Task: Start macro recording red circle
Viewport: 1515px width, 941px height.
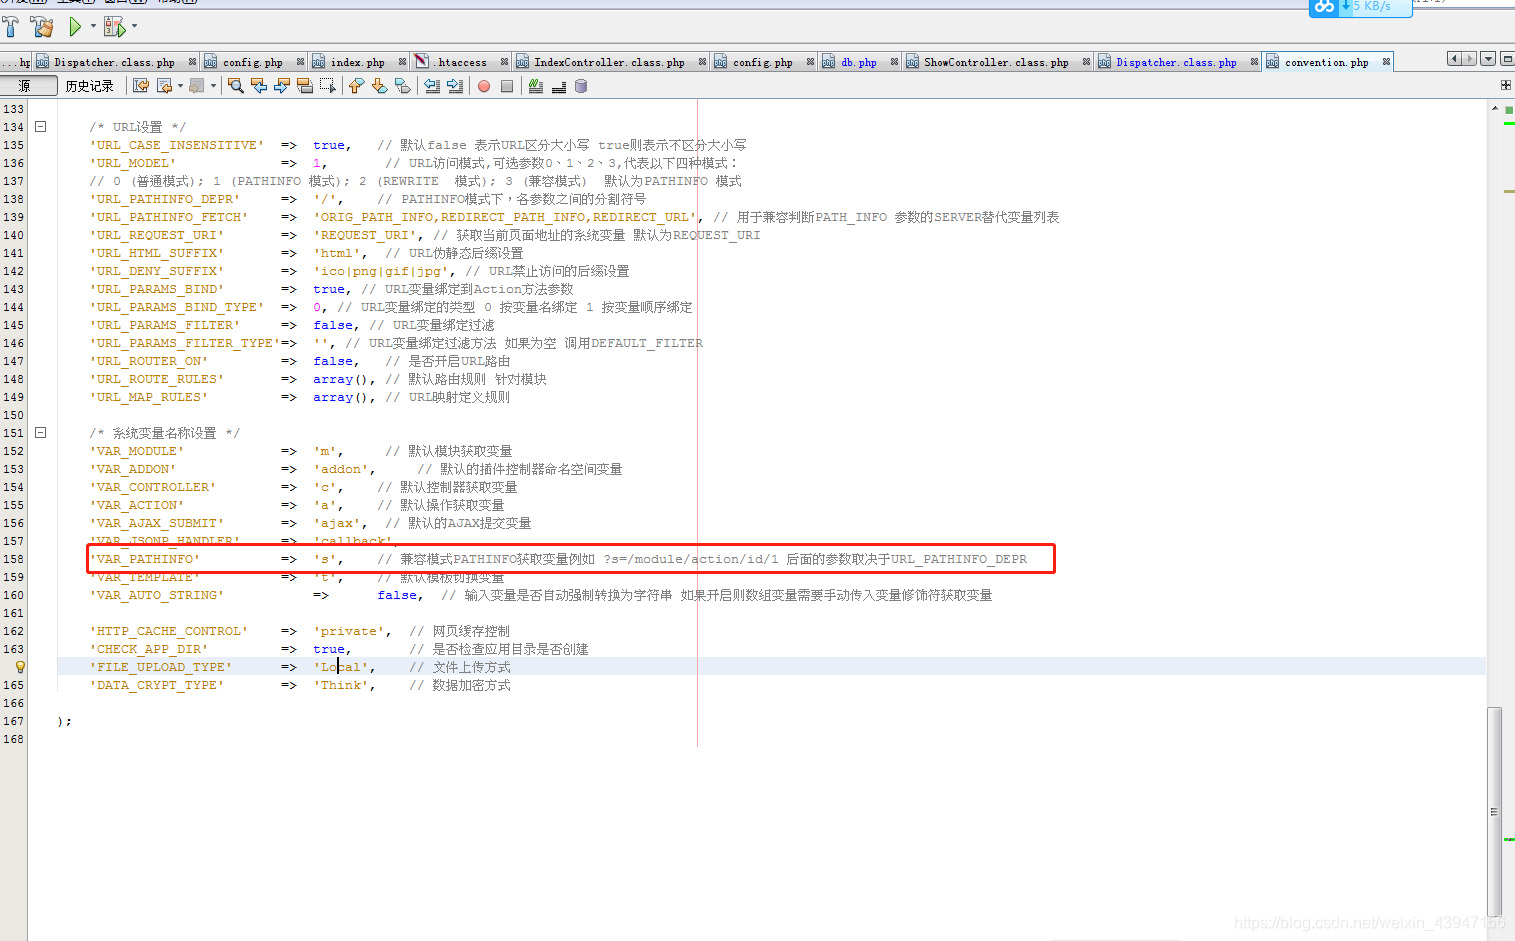Action: [484, 86]
